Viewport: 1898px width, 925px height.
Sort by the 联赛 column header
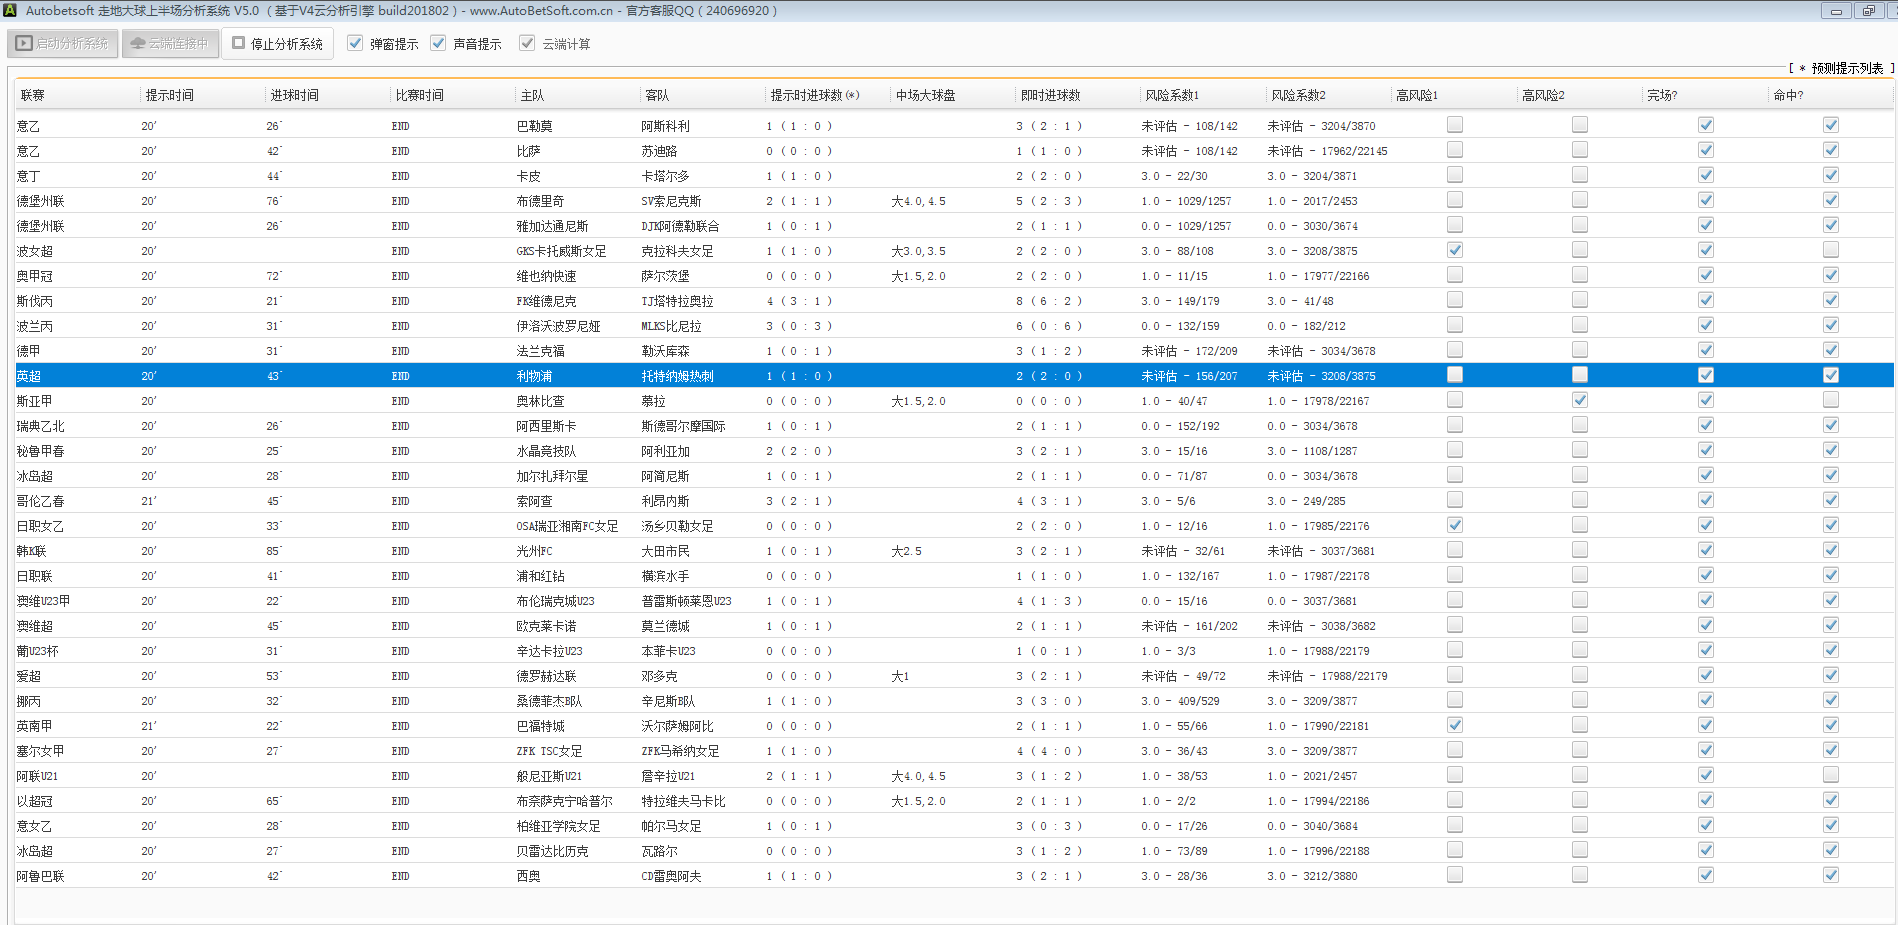(x=33, y=95)
